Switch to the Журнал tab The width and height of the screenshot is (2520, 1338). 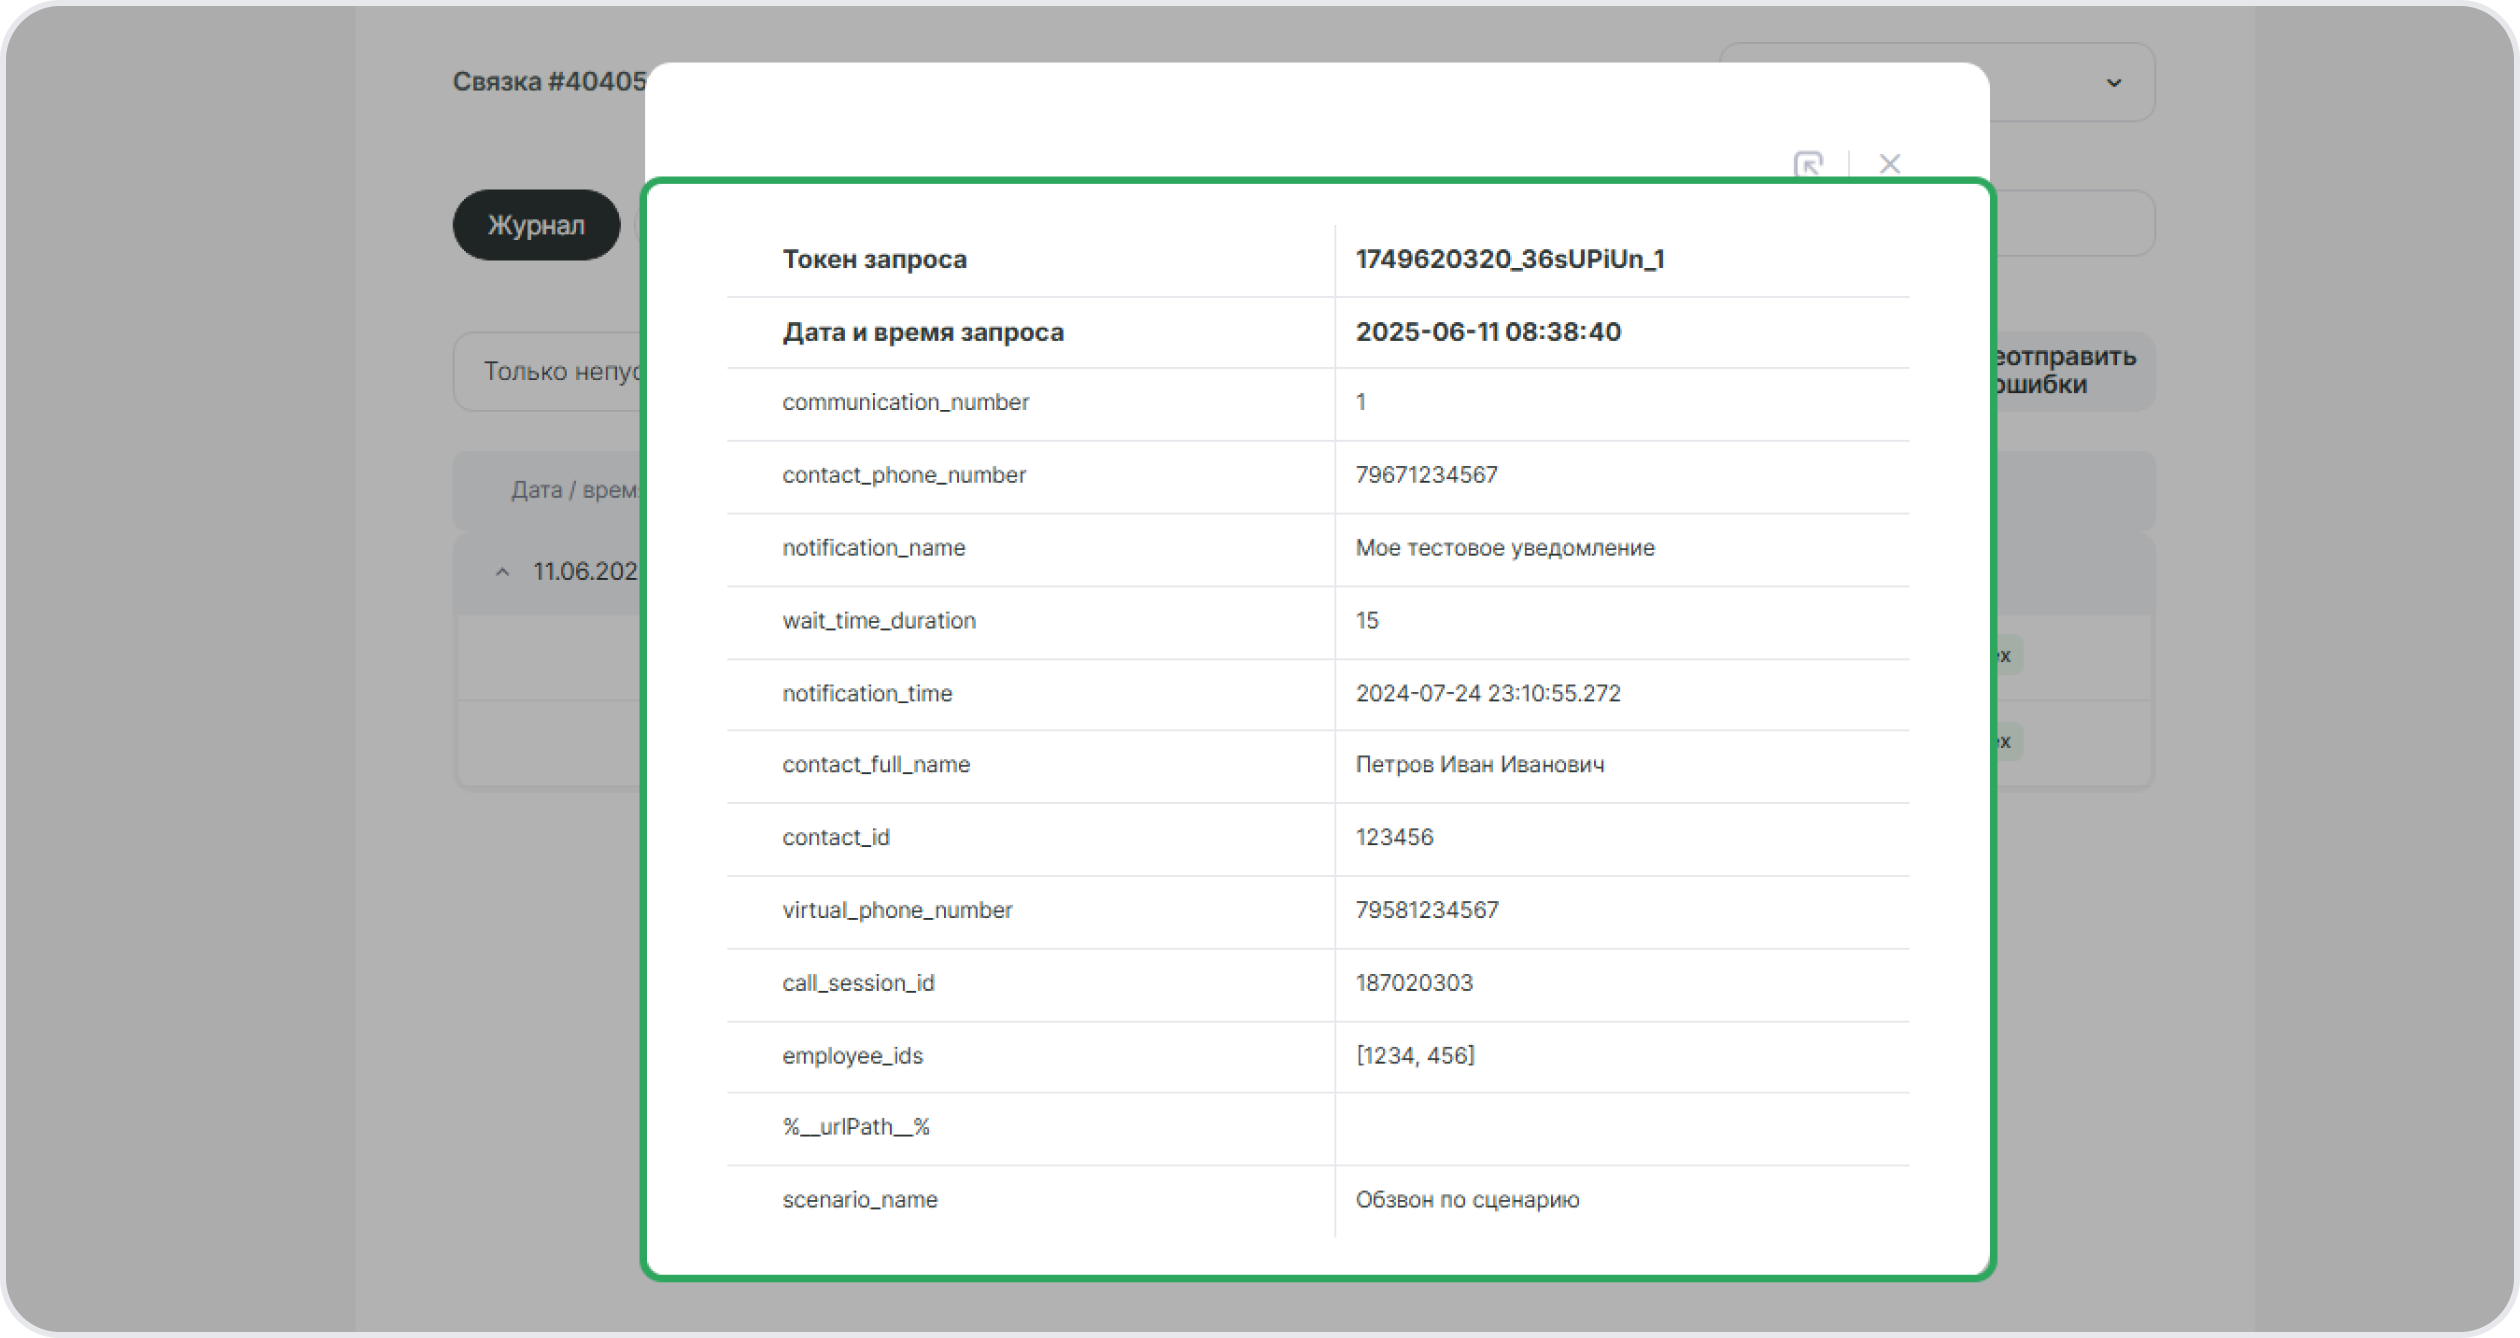coord(536,225)
